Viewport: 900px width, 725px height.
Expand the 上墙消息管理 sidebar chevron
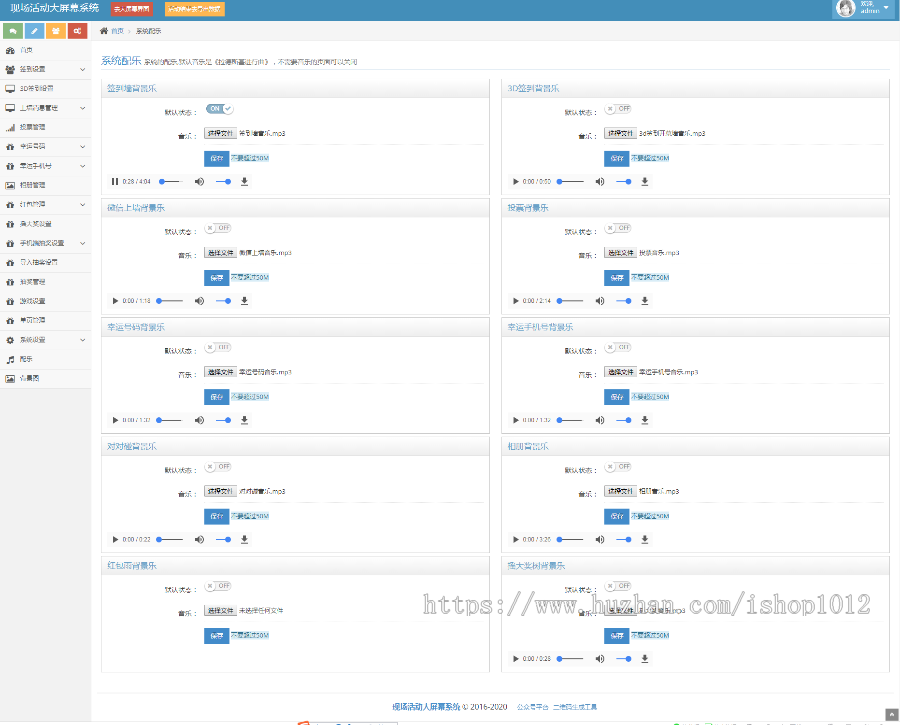coord(83,108)
